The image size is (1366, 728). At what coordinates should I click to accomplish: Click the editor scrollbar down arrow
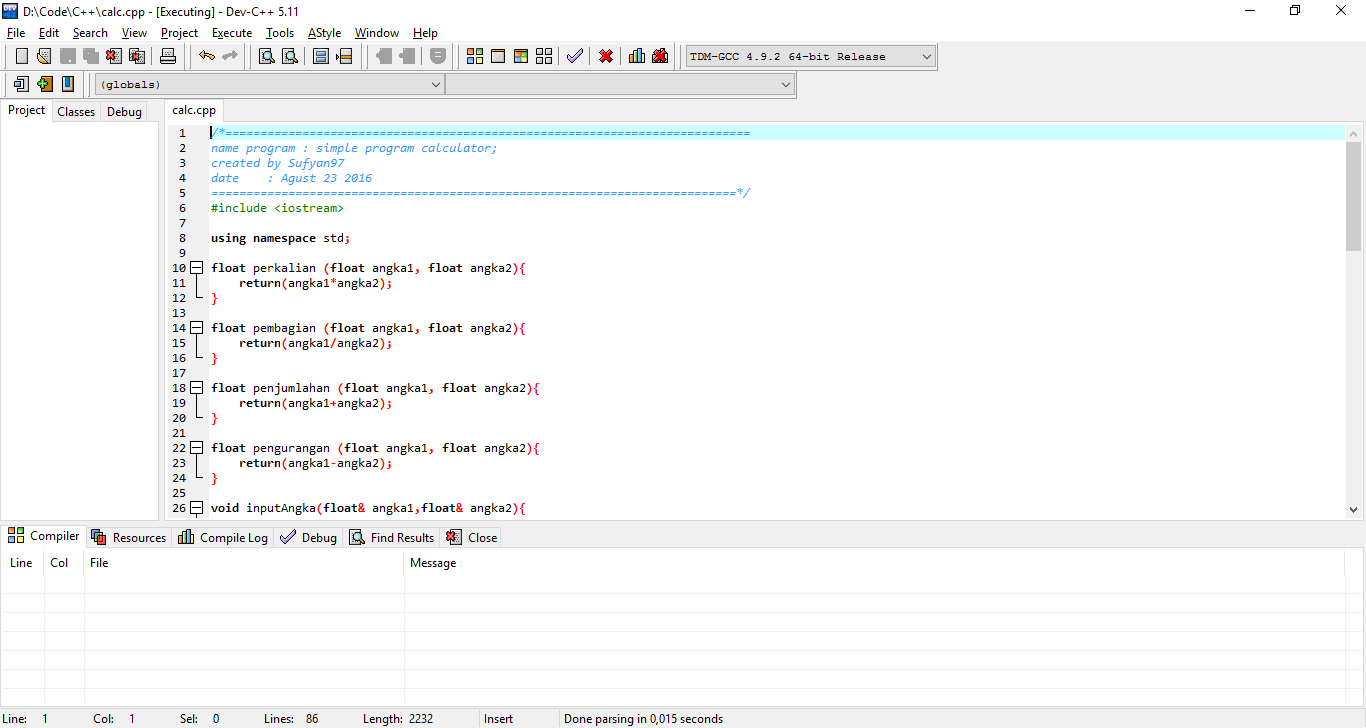[1354, 510]
